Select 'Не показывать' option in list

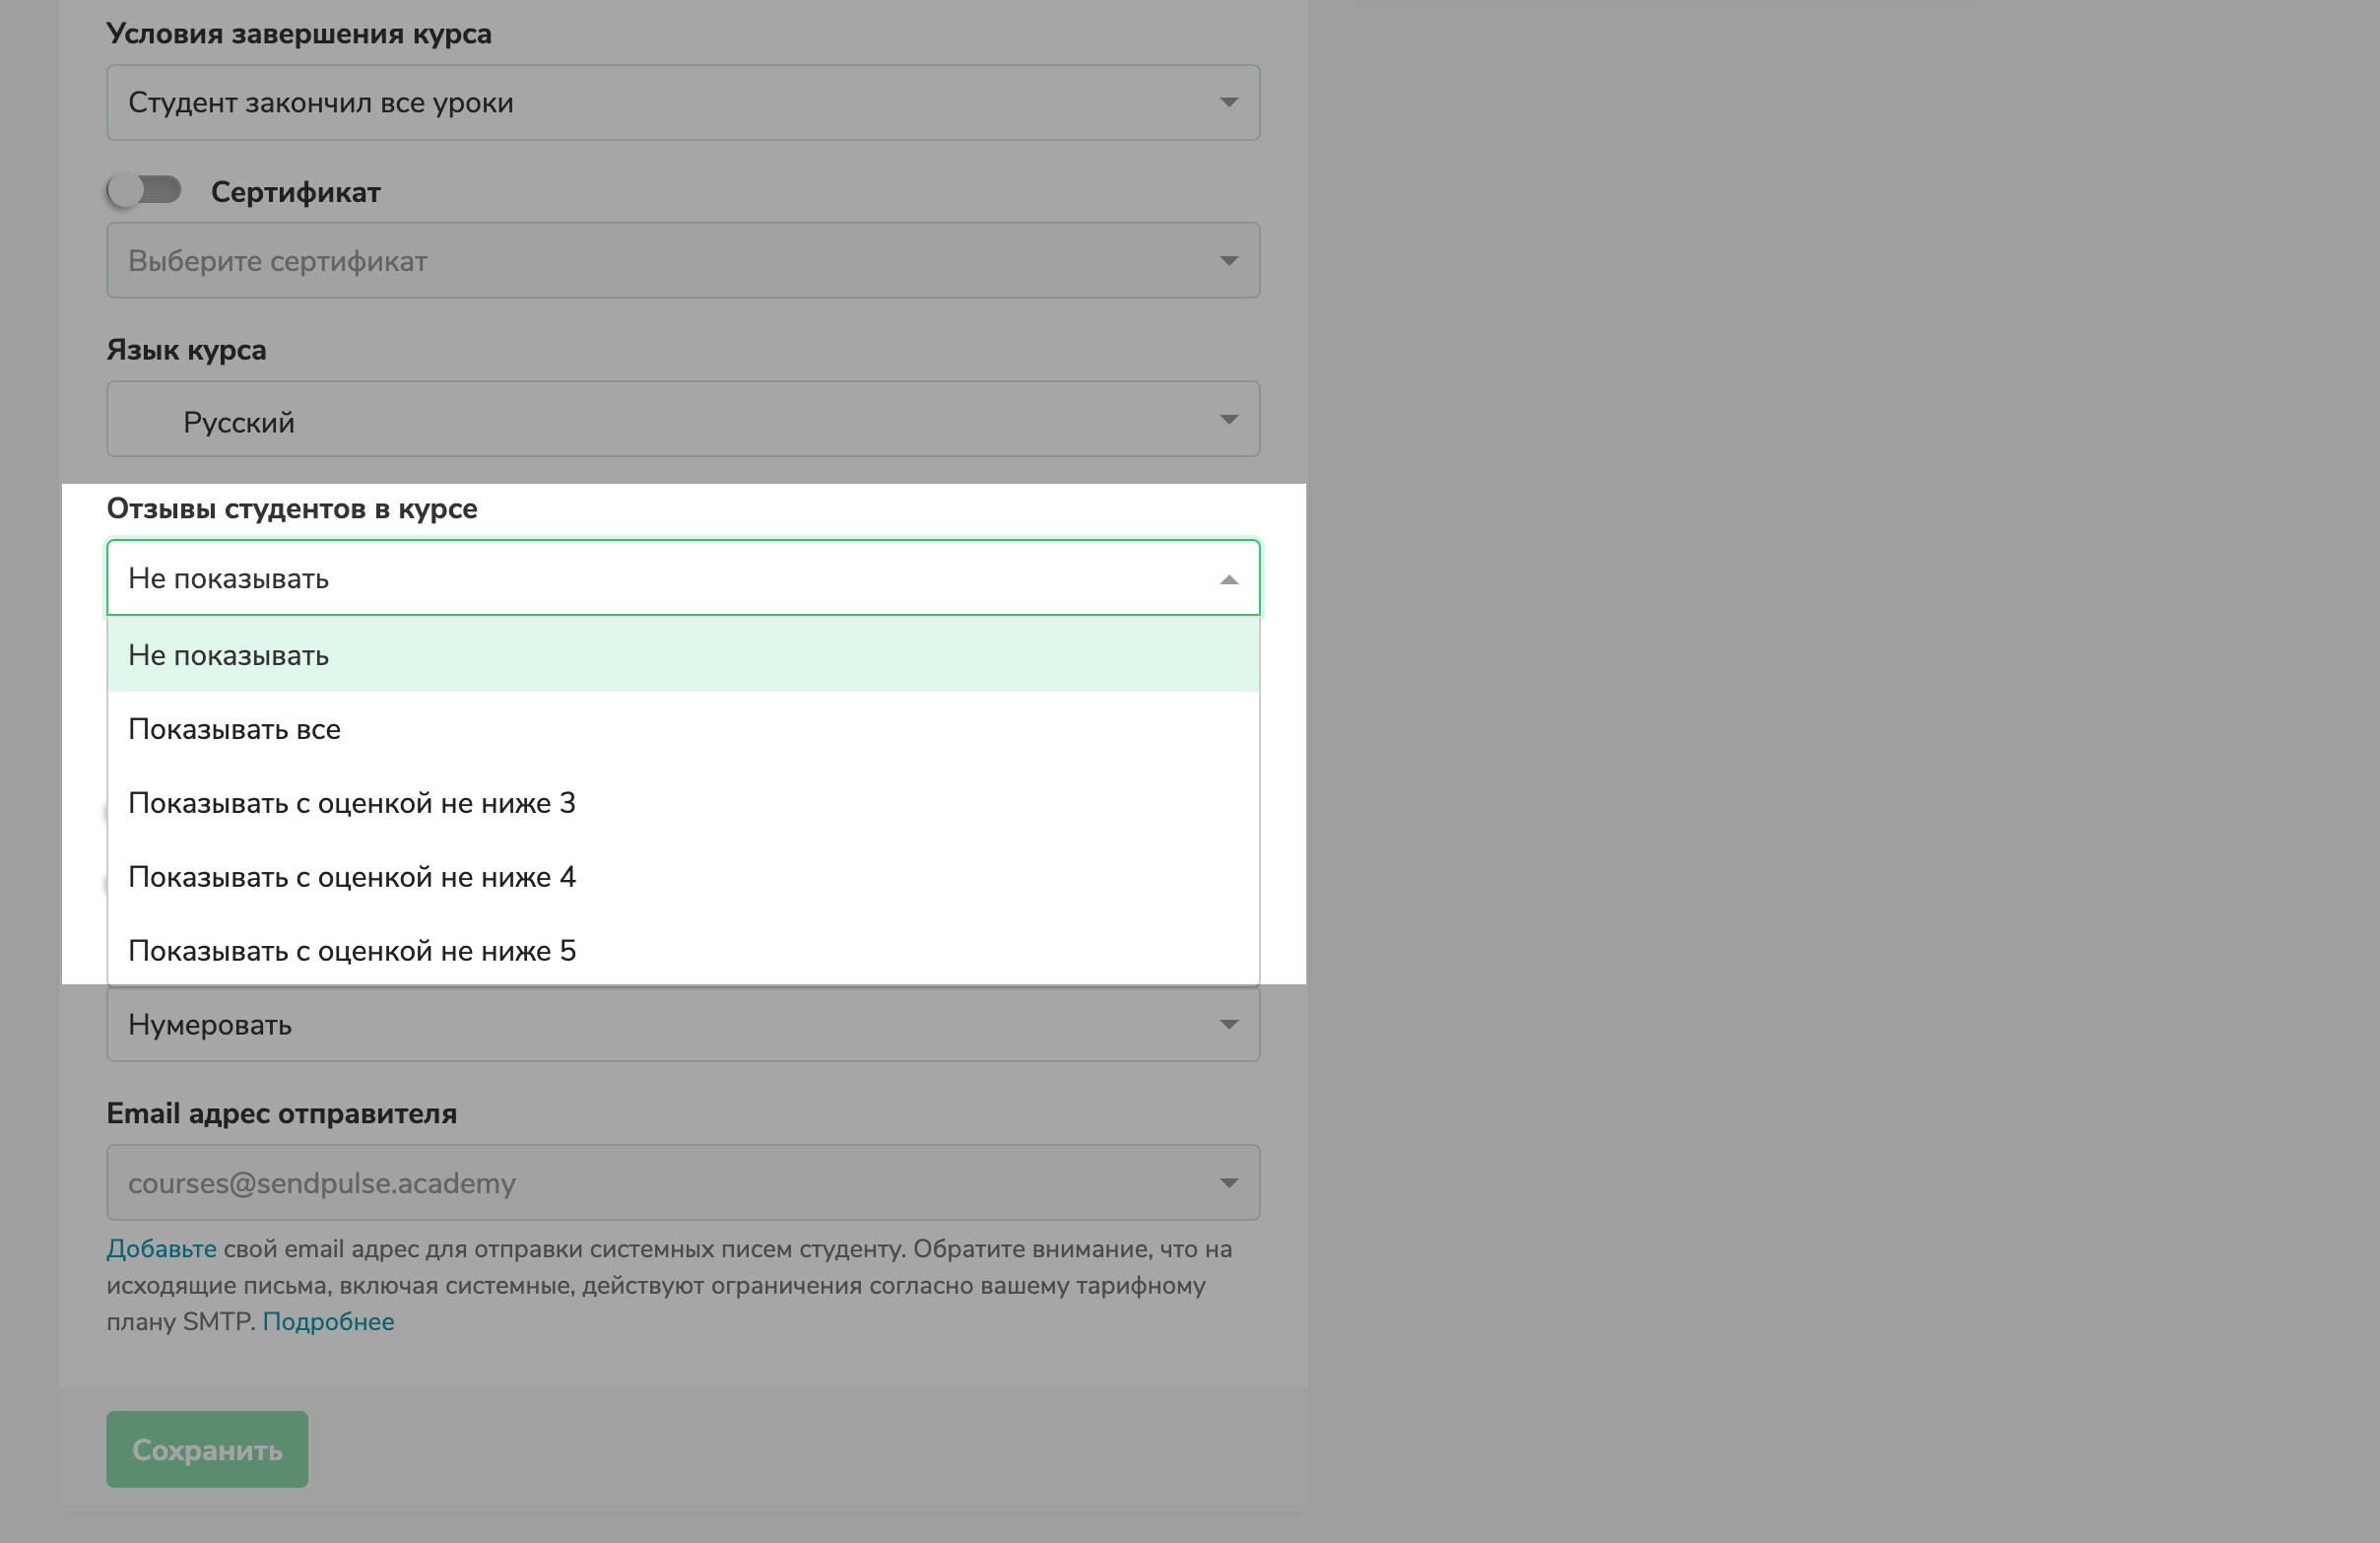[x=682, y=656]
